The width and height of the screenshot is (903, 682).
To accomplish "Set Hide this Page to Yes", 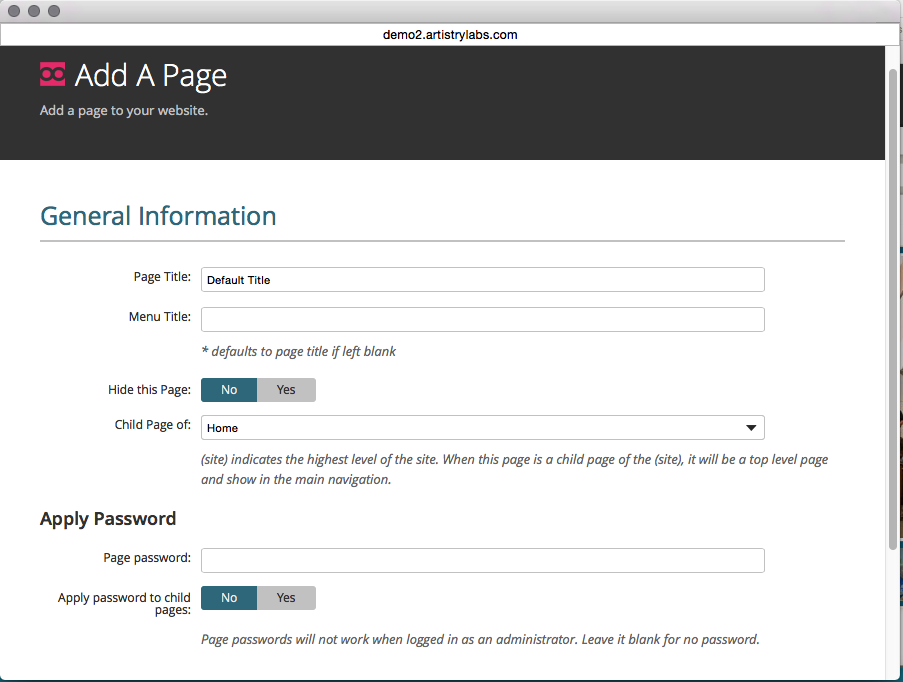I will click(x=286, y=390).
